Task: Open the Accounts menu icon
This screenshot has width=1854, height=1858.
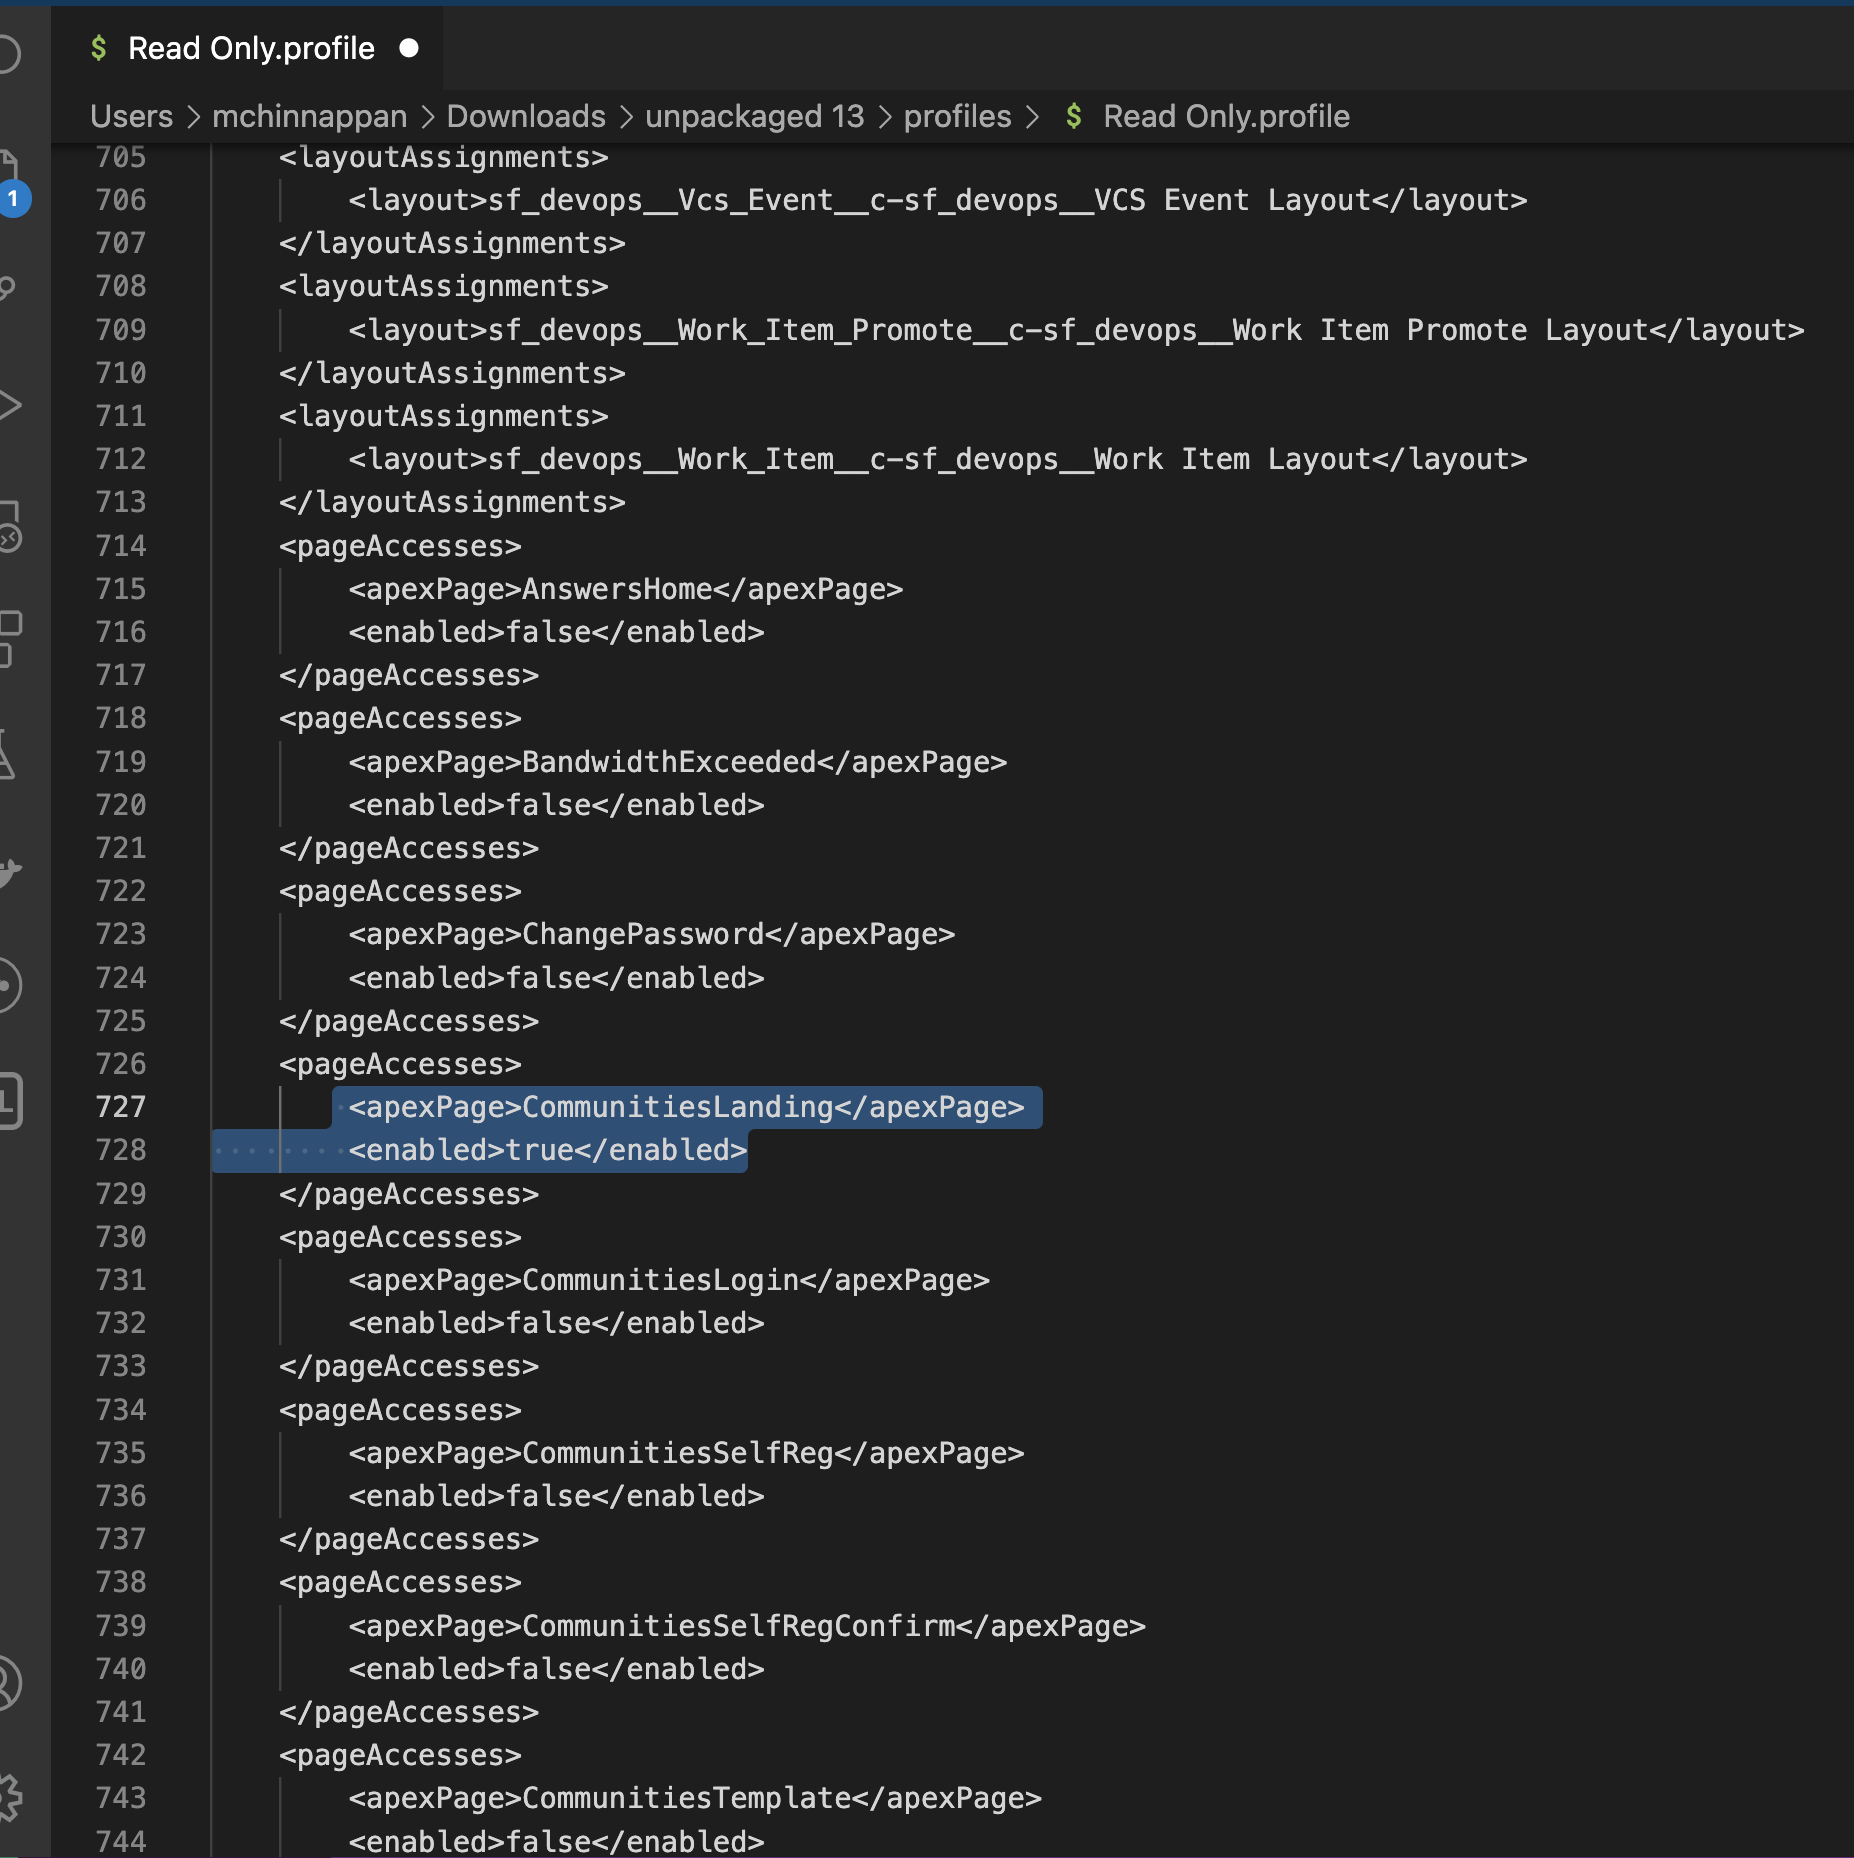Action: 10,1682
